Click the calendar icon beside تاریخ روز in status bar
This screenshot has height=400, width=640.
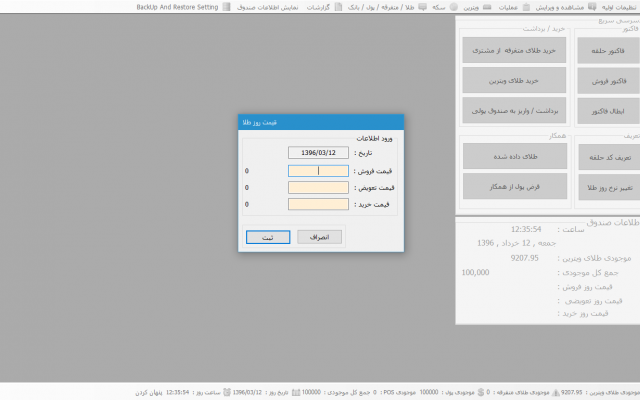[296, 392]
